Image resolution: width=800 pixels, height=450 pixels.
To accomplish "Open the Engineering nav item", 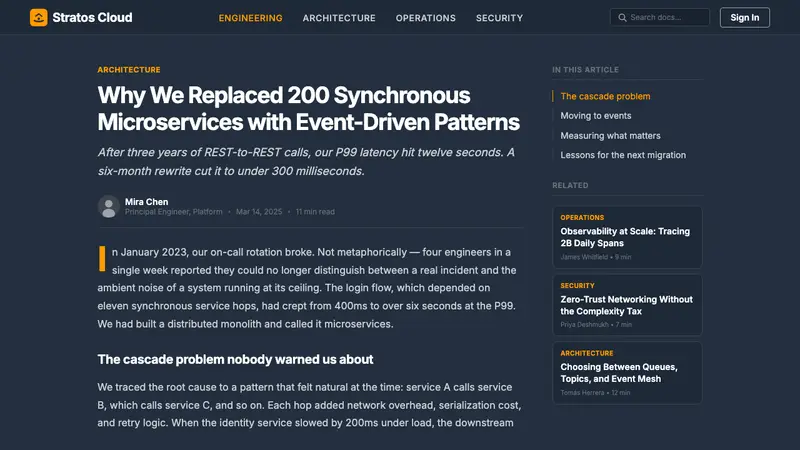I will [x=251, y=18].
